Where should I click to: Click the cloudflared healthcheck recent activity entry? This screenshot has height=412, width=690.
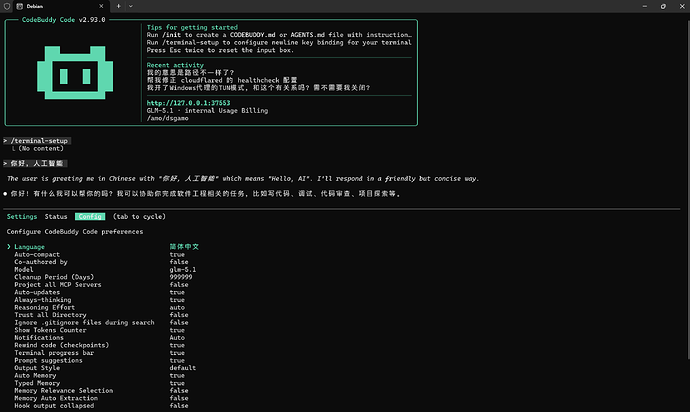pyautogui.click(x=222, y=80)
